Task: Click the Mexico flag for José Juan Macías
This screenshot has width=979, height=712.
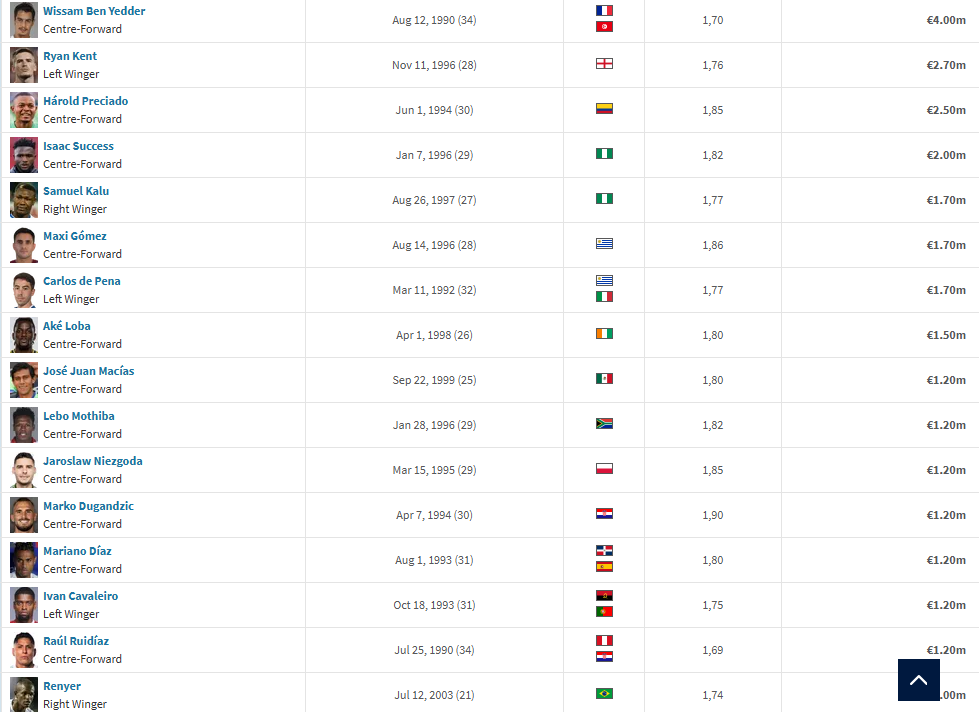Action: click(x=604, y=378)
